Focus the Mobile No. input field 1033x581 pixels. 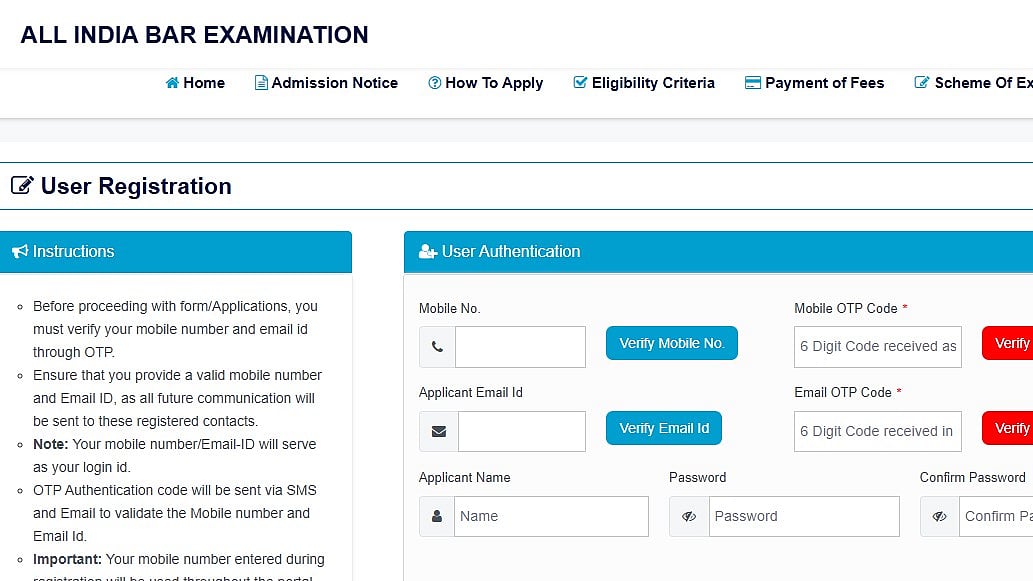click(x=520, y=347)
